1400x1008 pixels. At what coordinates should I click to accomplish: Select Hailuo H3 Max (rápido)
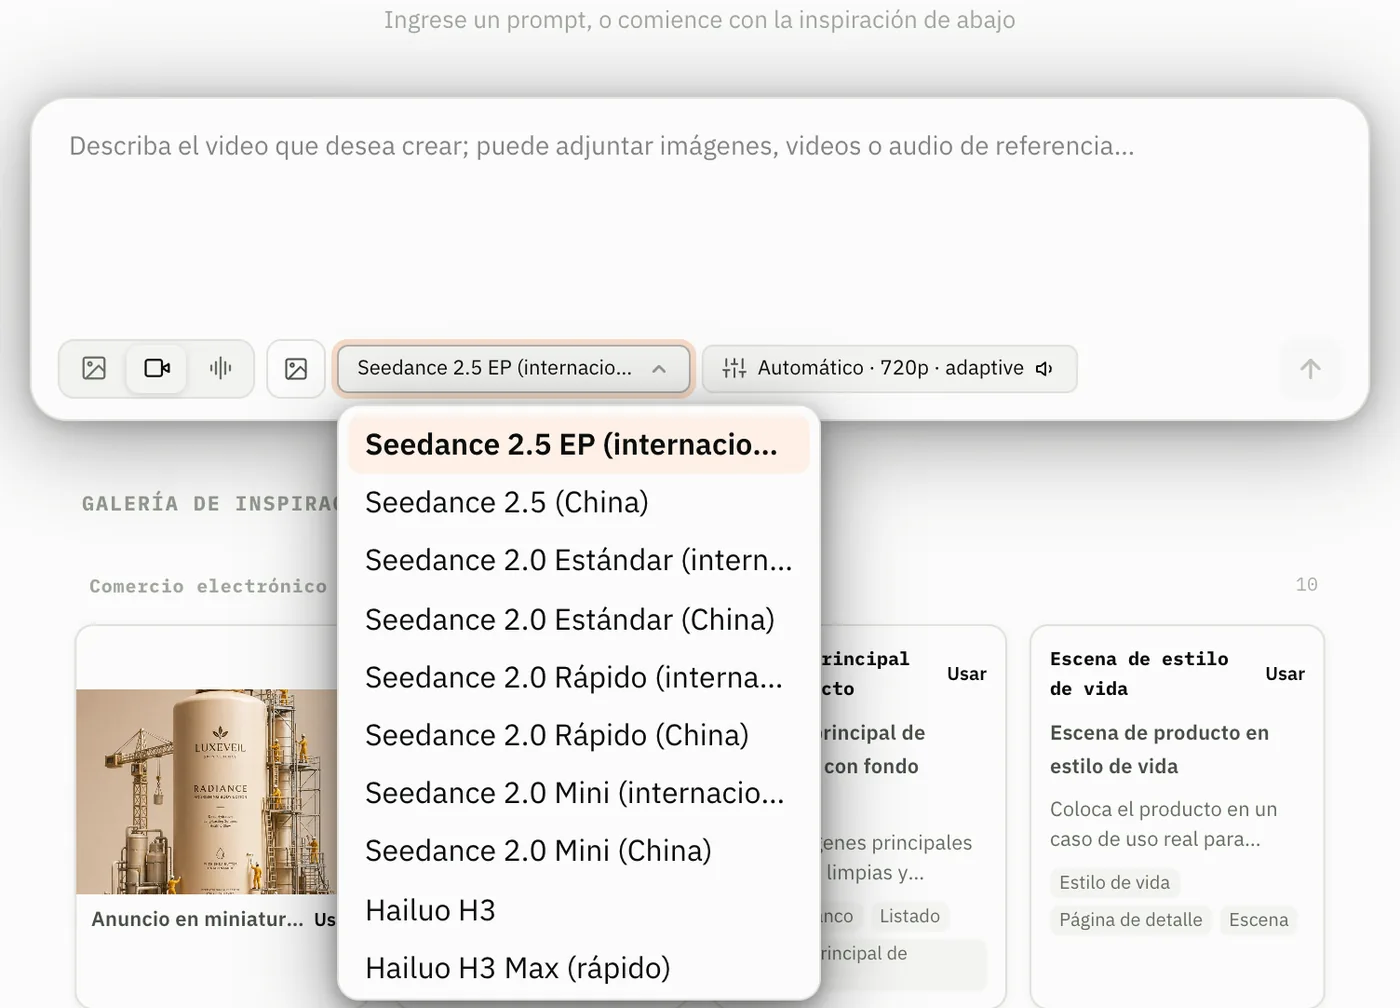click(578, 968)
